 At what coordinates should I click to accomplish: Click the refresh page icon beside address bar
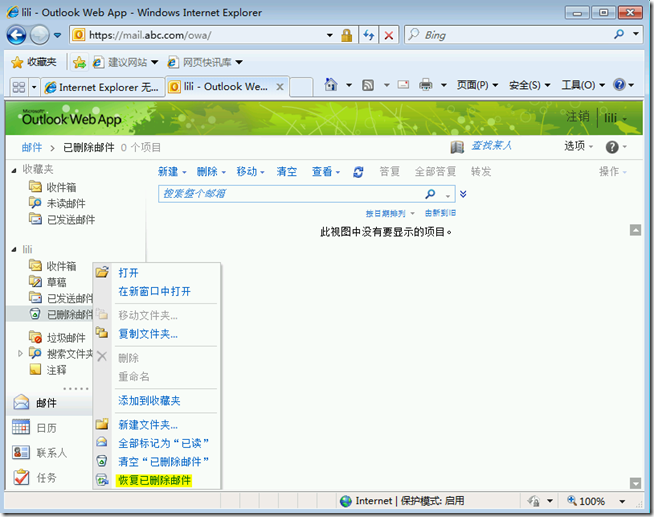pyautogui.click(x=369, y=35)
